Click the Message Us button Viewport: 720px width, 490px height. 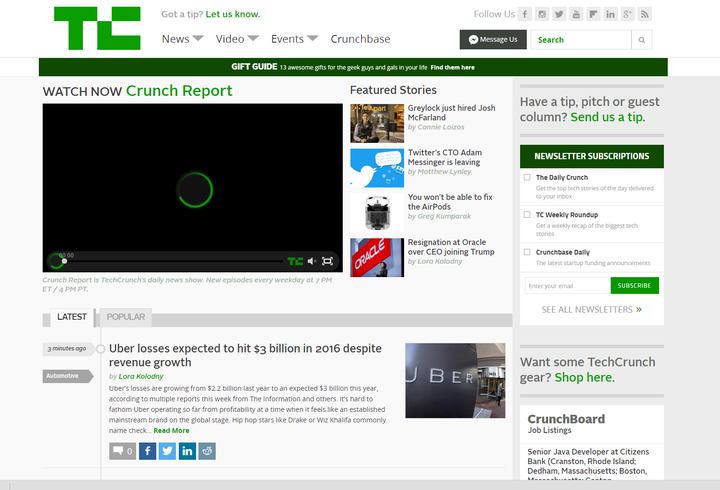tap(493, 39)
